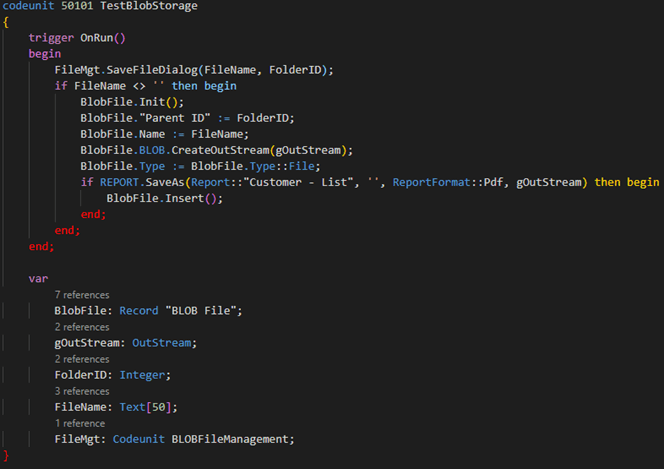Click 'Text[50]' type in FileName declaration
This screenshot has height=469, width=664.
(145, 407)
